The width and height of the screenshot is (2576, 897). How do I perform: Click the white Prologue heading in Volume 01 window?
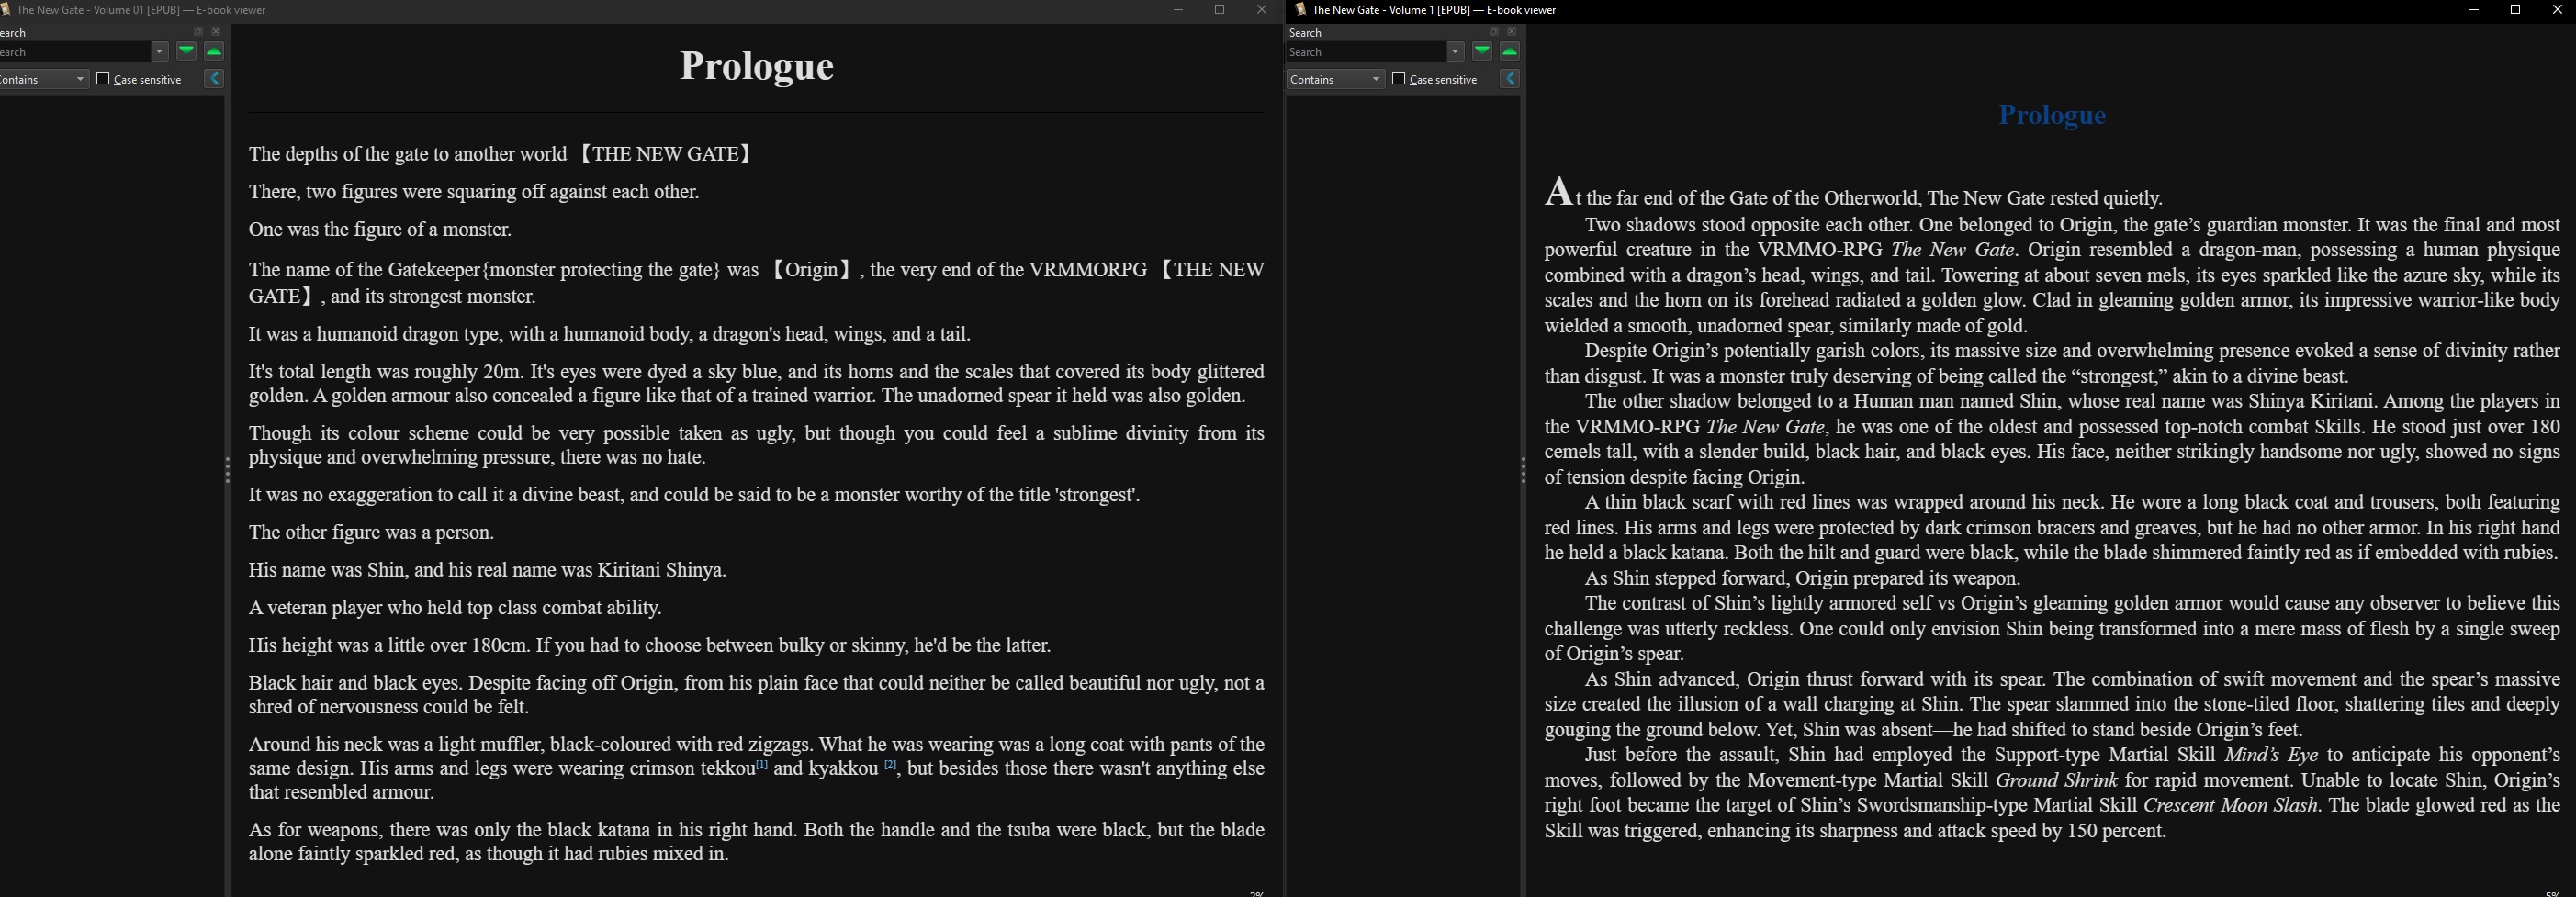[757, 66]
